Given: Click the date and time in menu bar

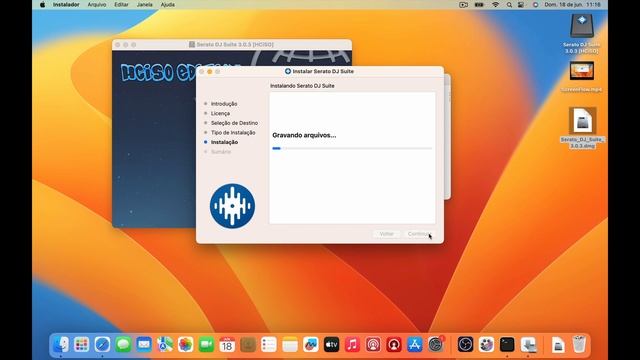Looking at the screenshot, I should (x=572, y=5).
